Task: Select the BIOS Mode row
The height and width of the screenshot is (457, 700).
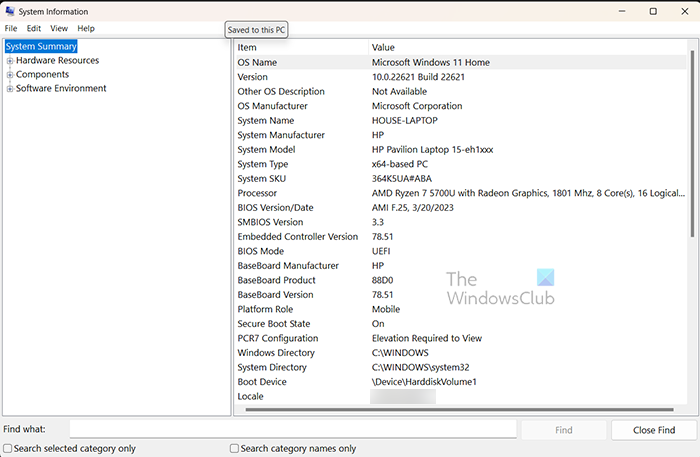Action: point(461,251)
